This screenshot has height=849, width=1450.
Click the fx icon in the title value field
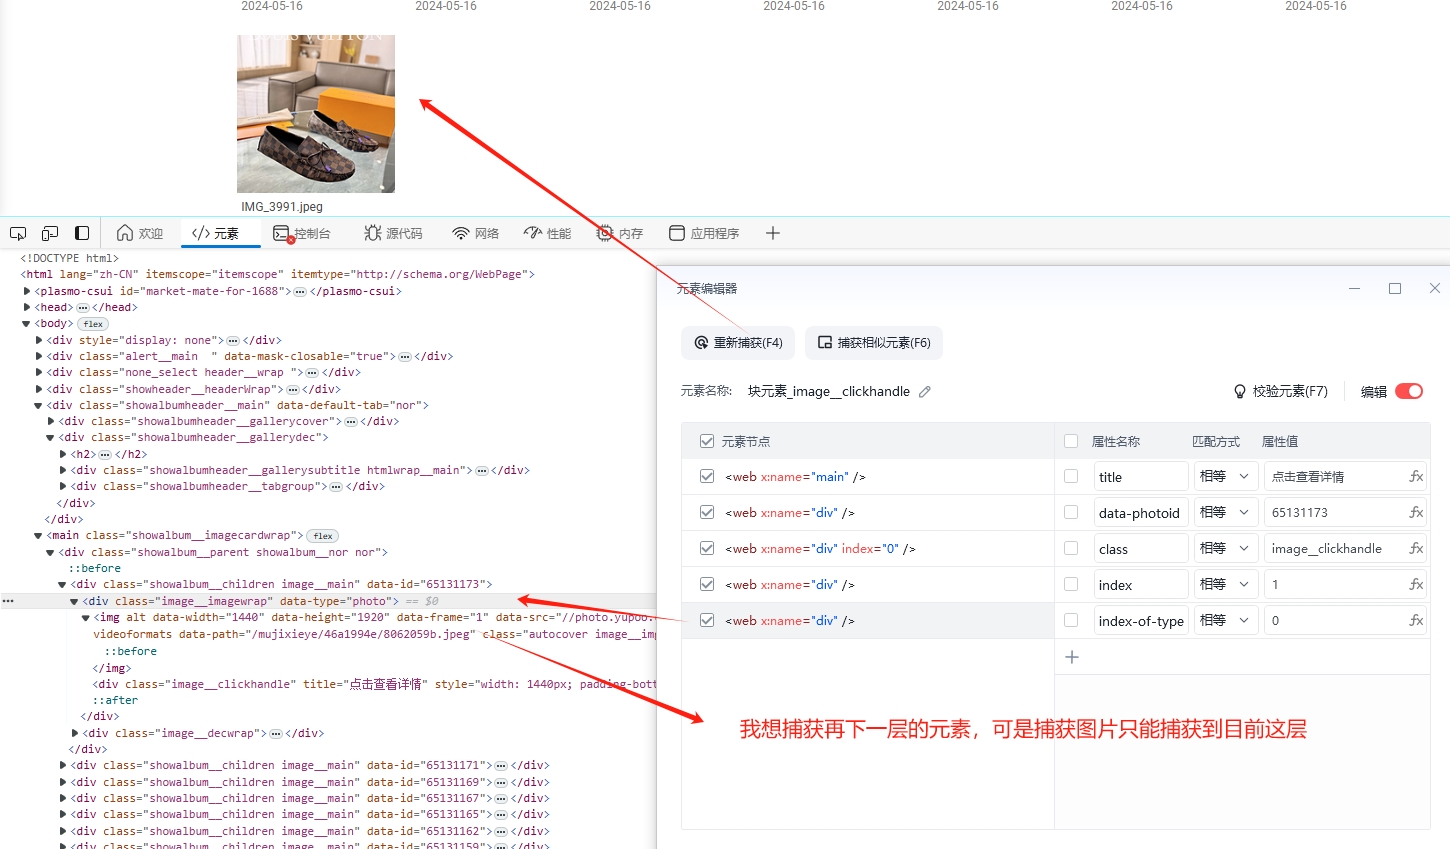pos(1415,477)
